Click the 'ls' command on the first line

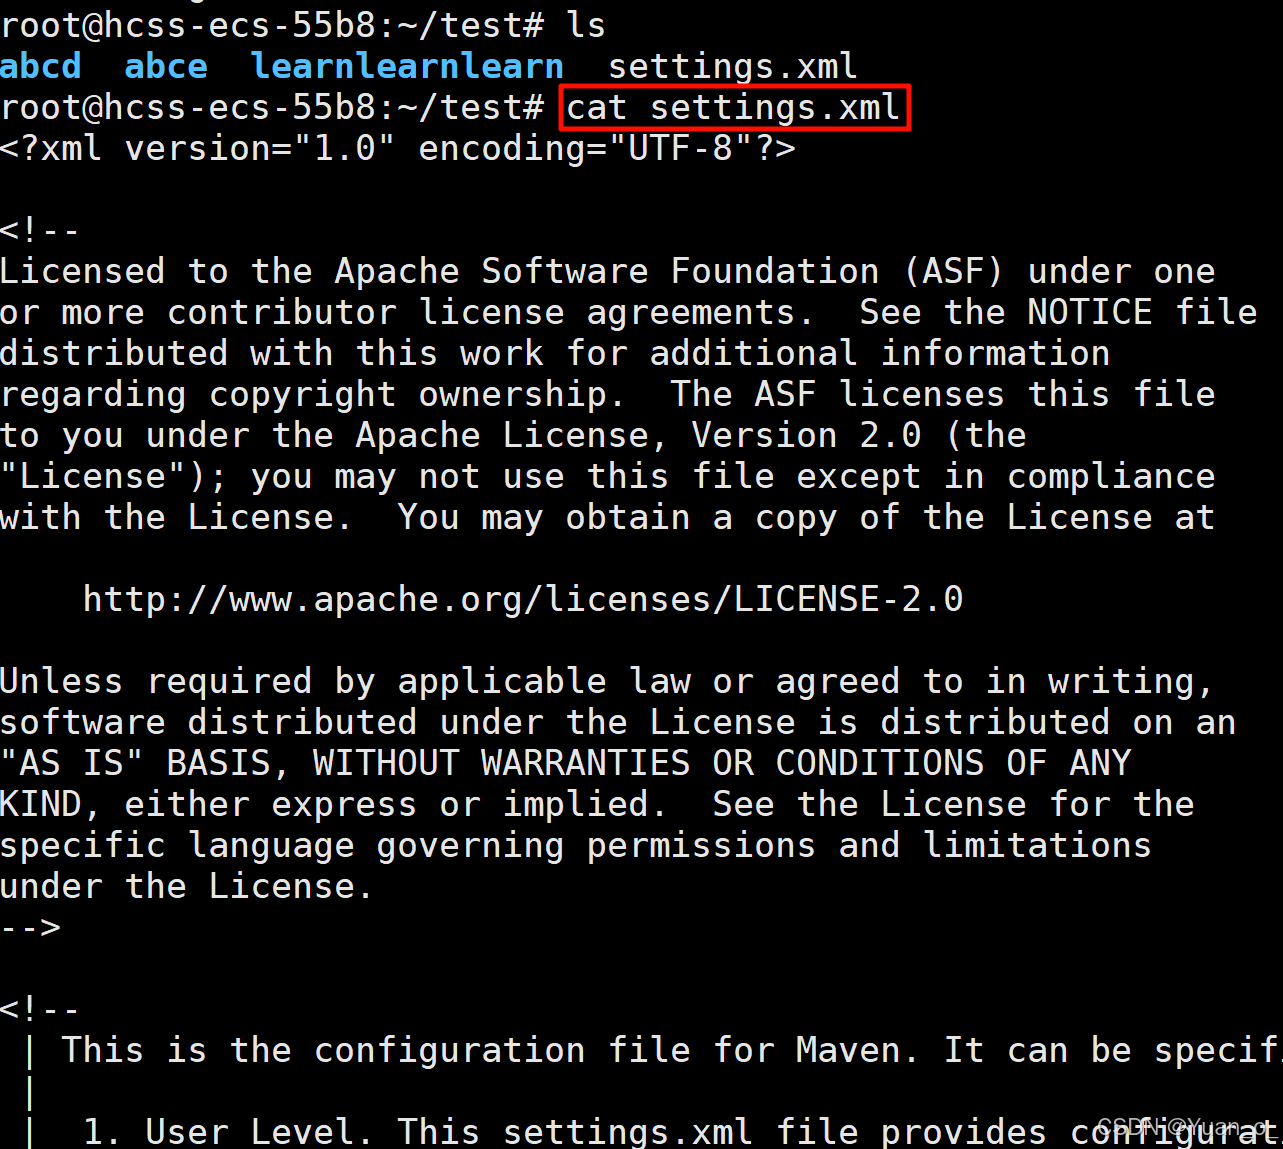pyautogui.click(x=586, y=25)
